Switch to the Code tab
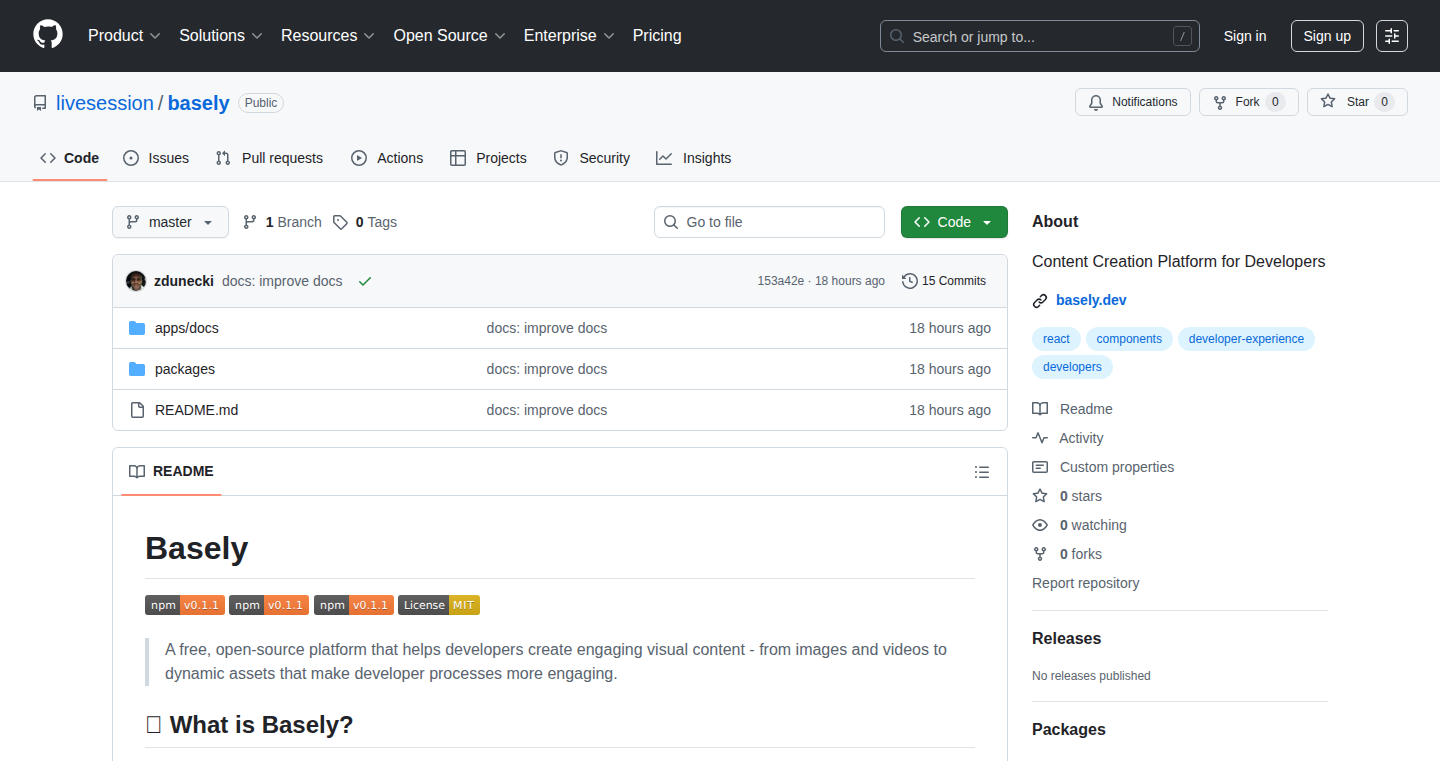The height and width of the screenshot is (761, 1440). click(70, 158)
